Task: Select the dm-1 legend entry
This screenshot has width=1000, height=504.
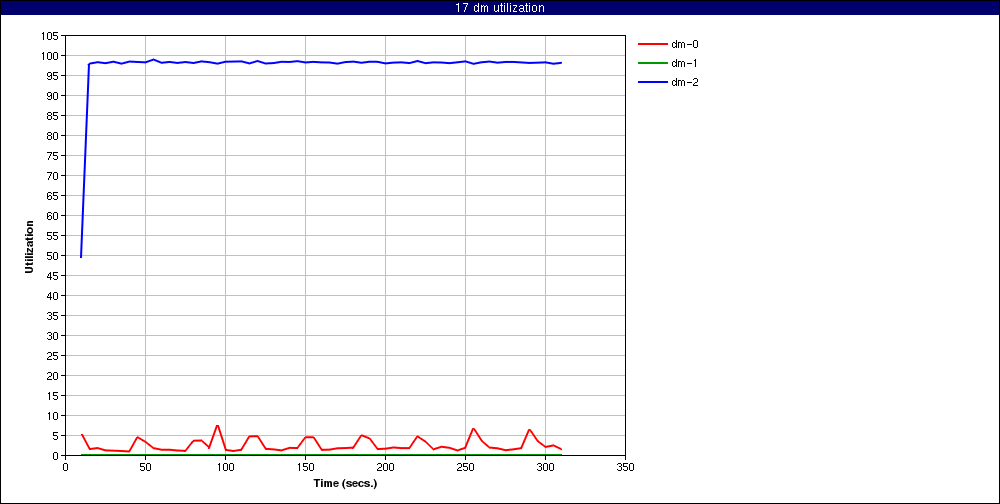Action: [668, 63]
